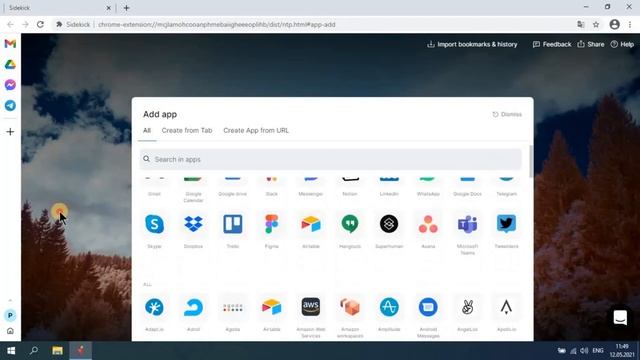This screenshot has height=360, width=640.
Task: Open a new browser tab
Action: tap(127, 8)
